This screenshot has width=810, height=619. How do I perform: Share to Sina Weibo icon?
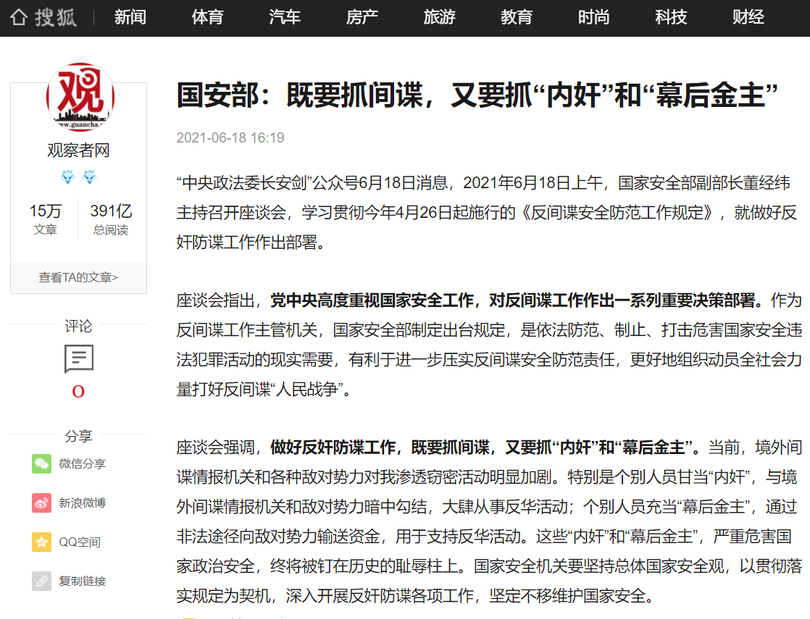41,502
